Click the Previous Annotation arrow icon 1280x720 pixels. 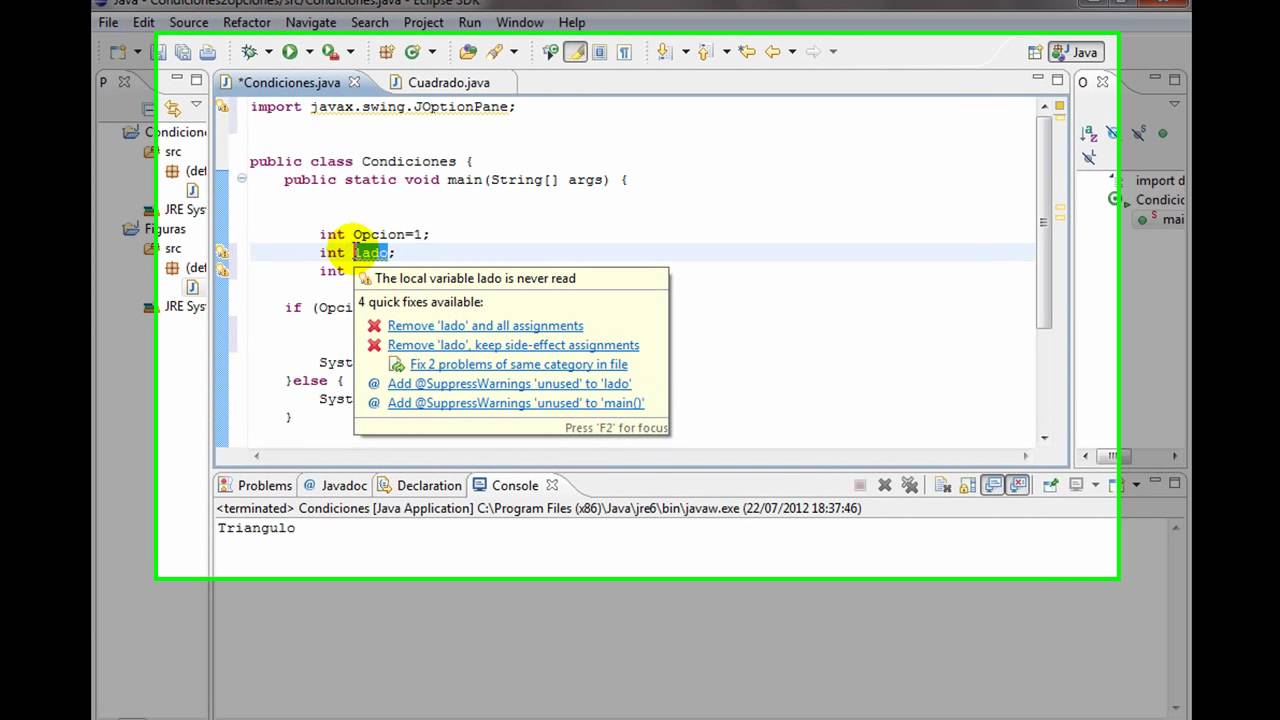coord(704,52)
